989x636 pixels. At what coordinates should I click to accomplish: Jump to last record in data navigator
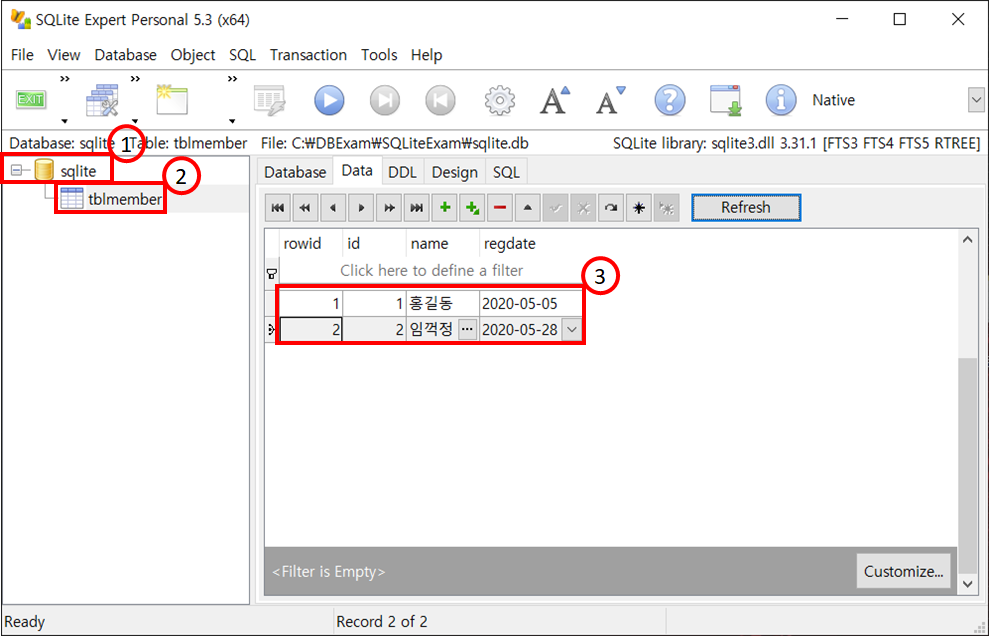click(x=417, y=208)
